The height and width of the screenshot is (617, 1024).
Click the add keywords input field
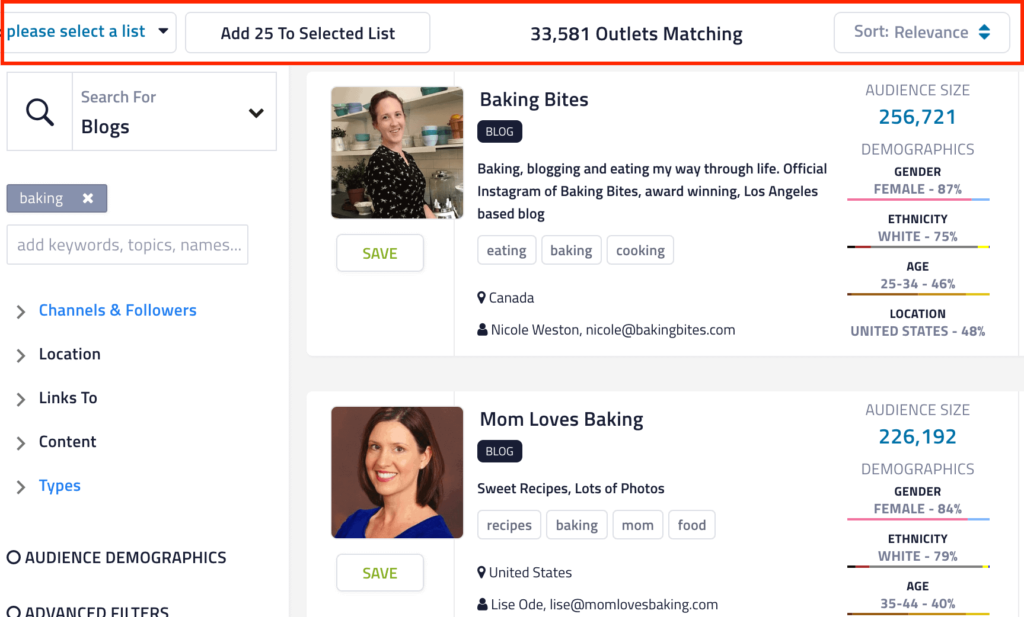click(128, 245)
